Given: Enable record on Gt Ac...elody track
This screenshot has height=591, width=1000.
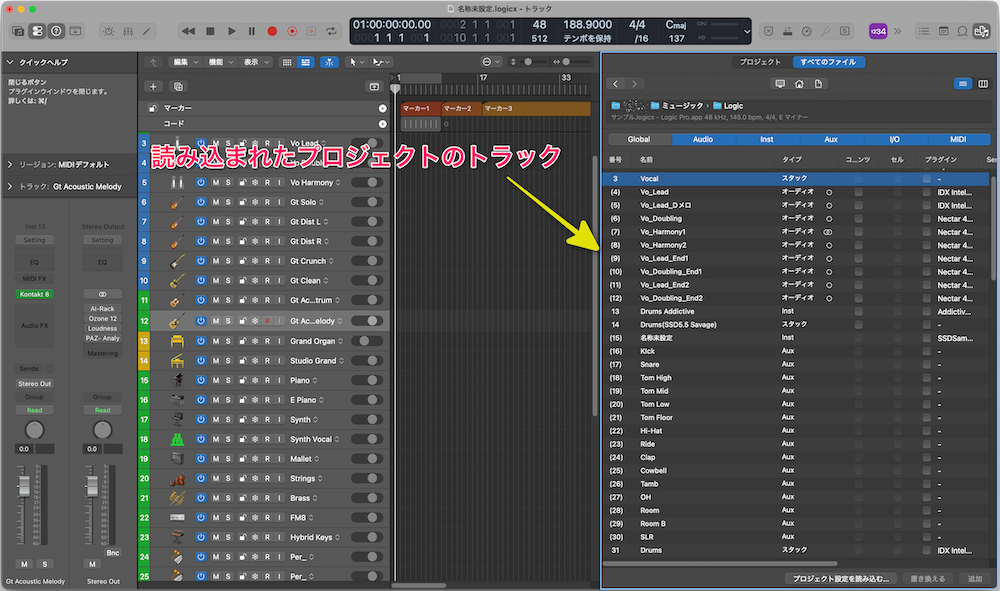Looking at the screenshot, I should pos(267,321).
